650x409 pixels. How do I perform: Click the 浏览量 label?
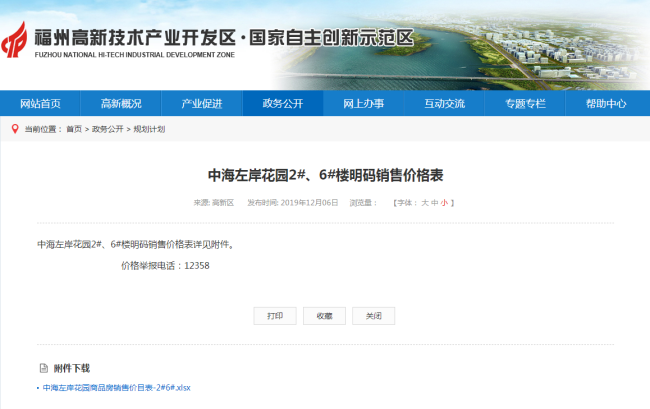(363, 203)
